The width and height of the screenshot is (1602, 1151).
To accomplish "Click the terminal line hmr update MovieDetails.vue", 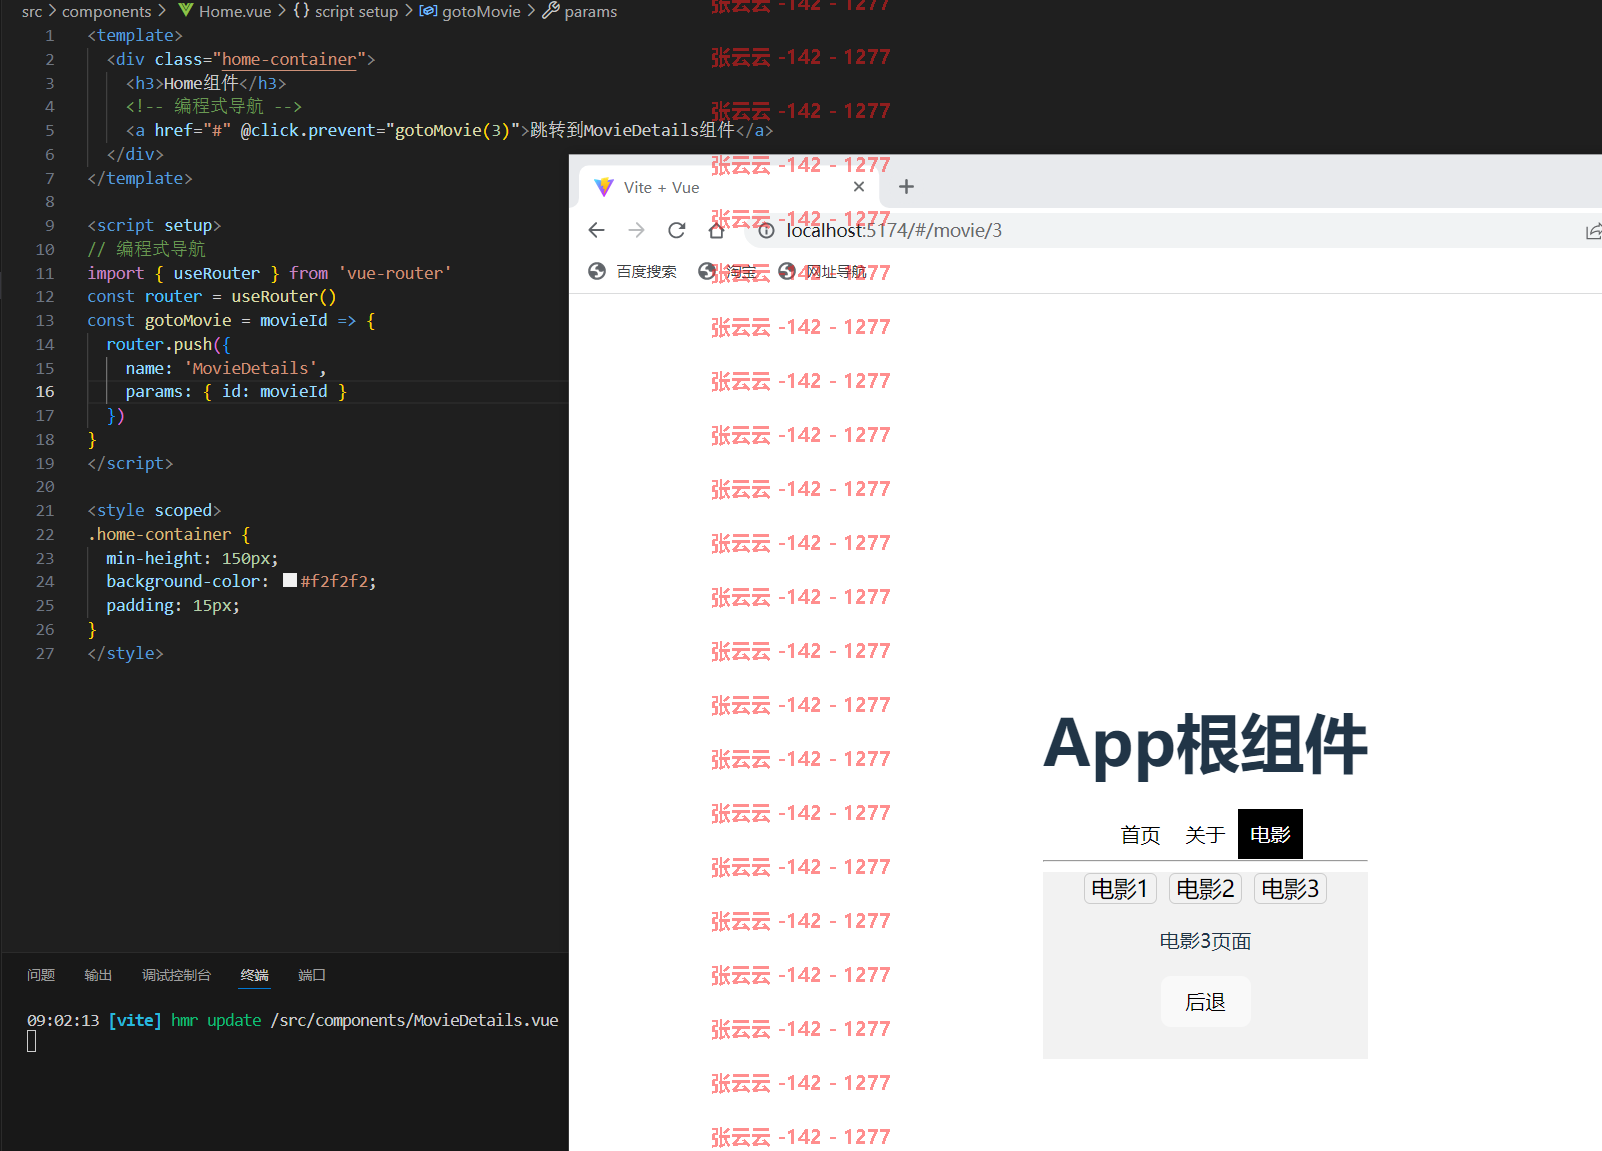I will pyautogui.click(x=292, y=1020).
